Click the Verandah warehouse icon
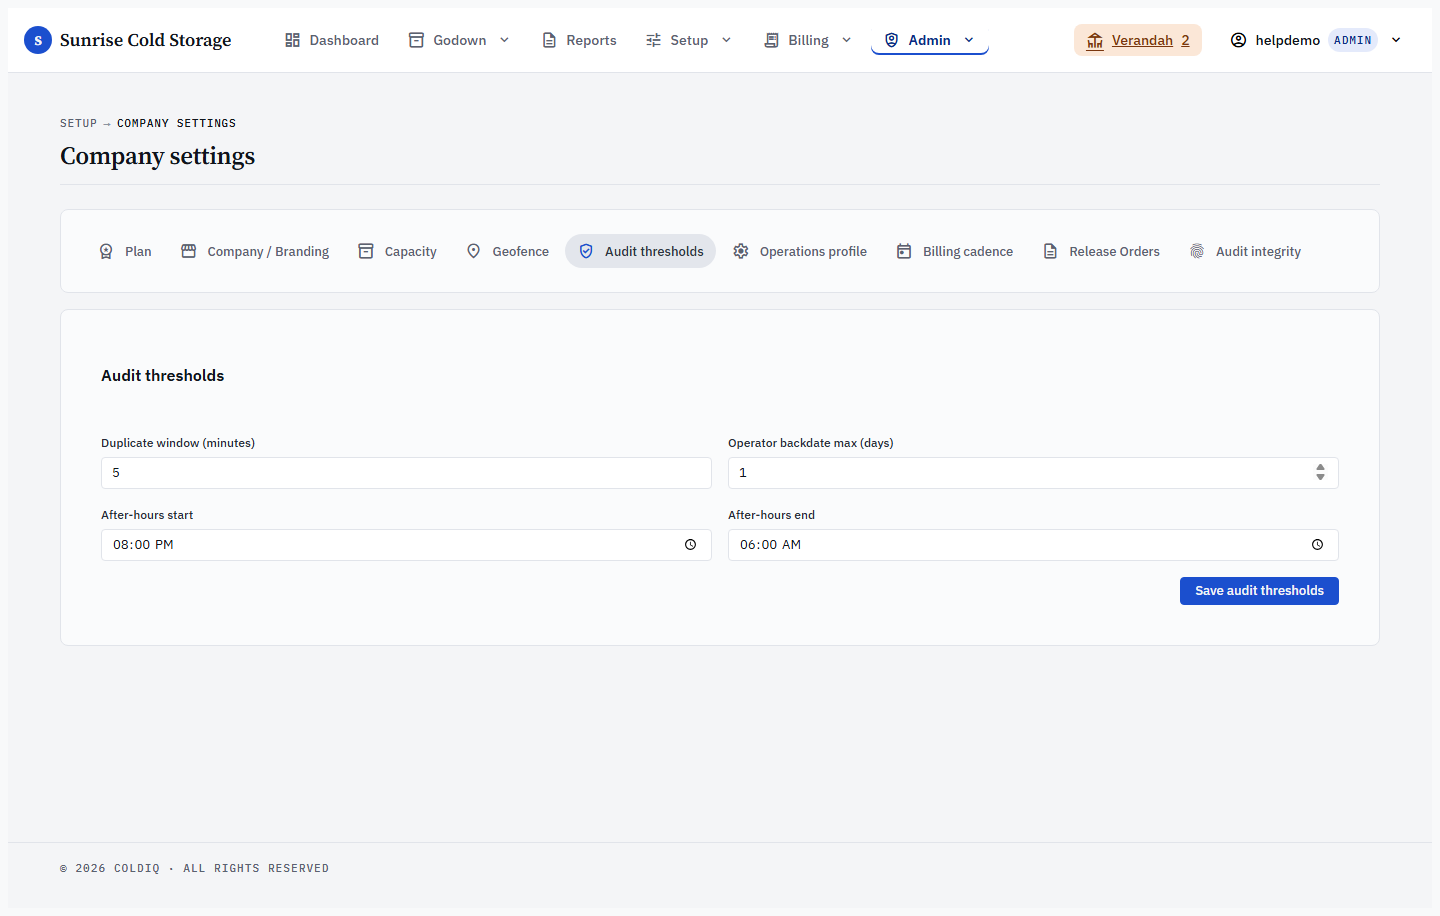The height and width of the screenshot is (916, 1440). click(1095, 40)
